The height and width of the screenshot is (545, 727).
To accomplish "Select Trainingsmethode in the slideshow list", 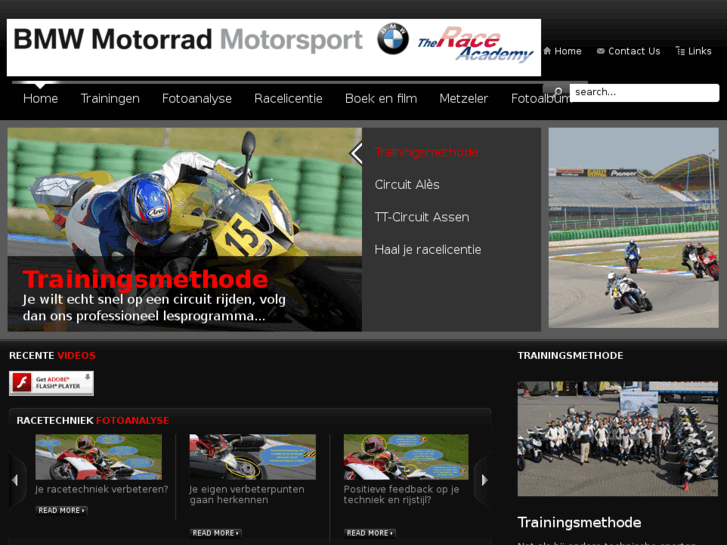I will pos(426,152).
